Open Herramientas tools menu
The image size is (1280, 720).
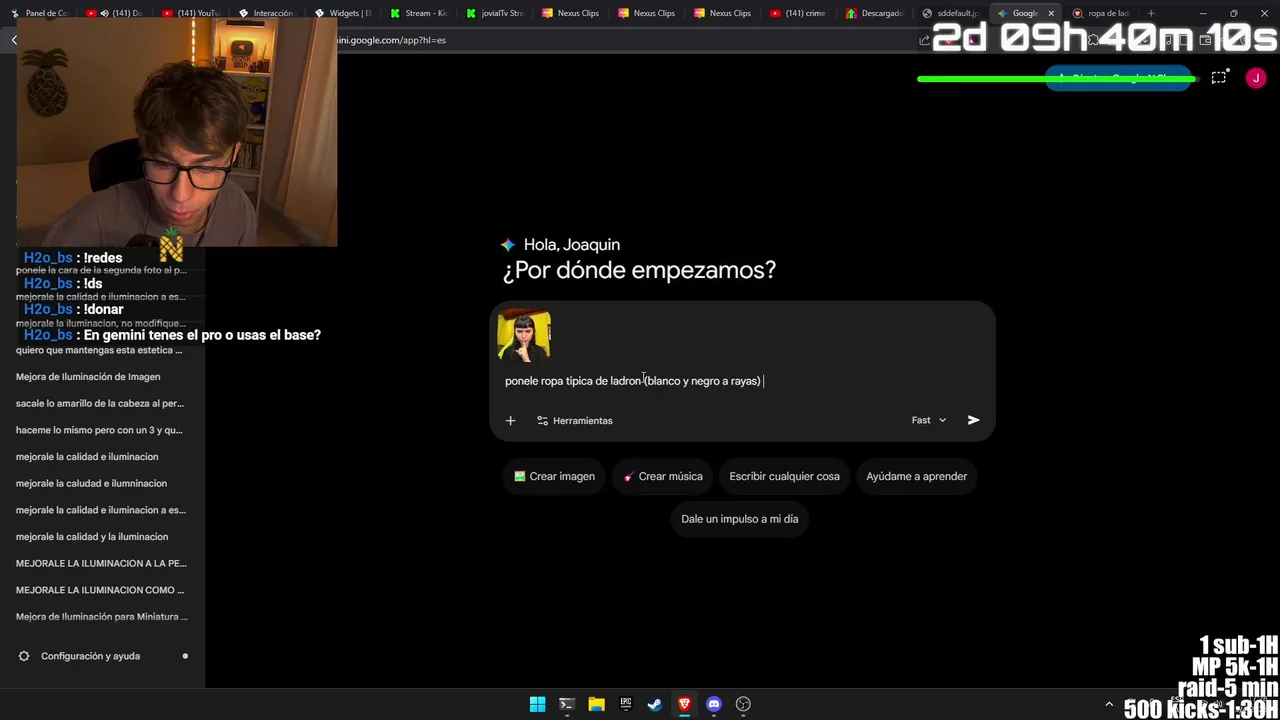(575, 420)
